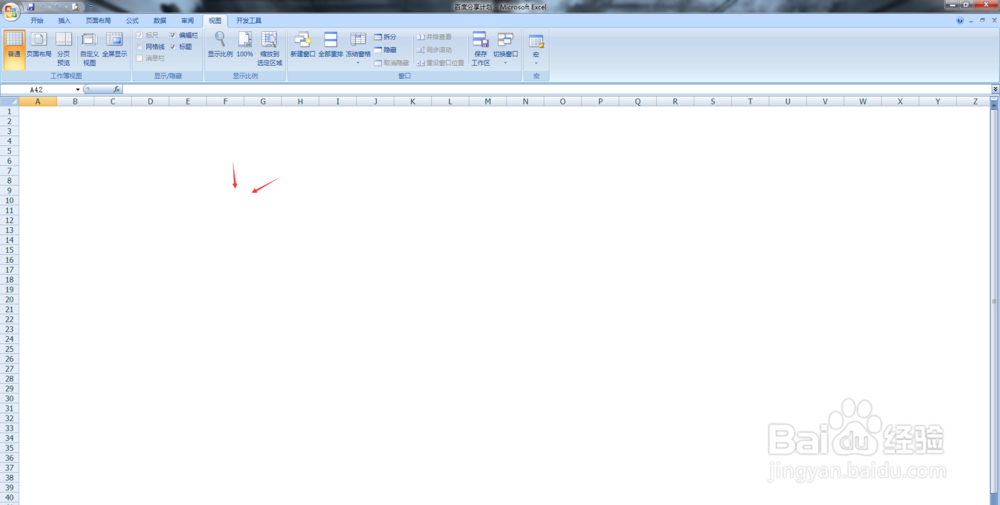This screenshot has height=505, width=1000.
Task: Open the 开始 ribbon tab
Action: [x=37, y=20]
